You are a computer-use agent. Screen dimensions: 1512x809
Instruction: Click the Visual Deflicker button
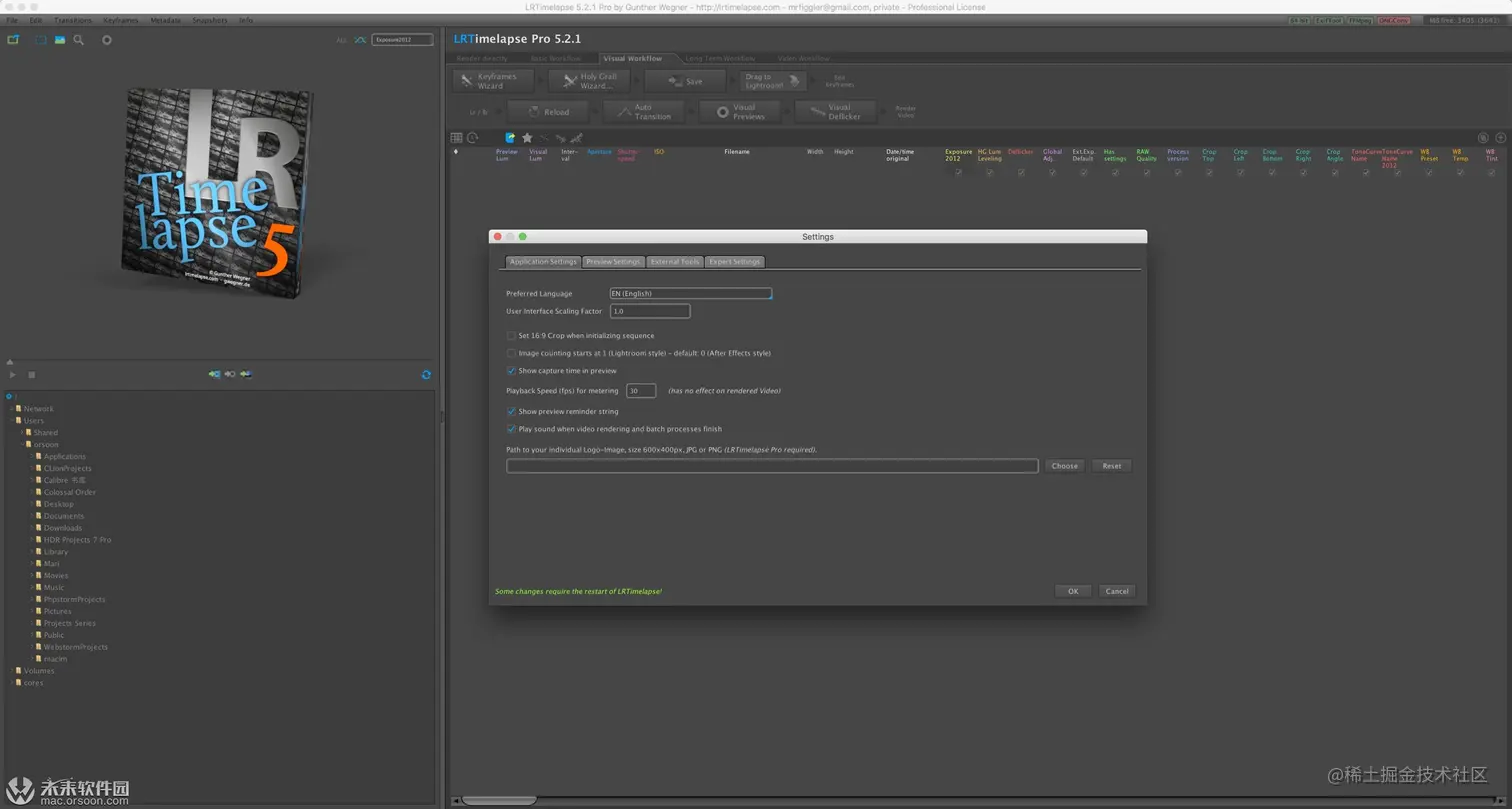(x=836, y=112)
